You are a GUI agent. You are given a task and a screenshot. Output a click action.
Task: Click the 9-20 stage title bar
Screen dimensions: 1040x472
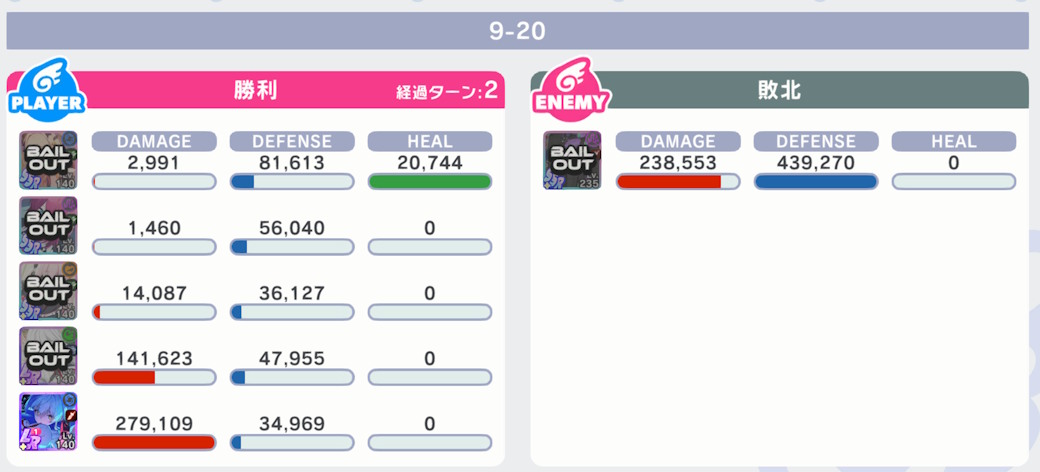tap(517, 31)
